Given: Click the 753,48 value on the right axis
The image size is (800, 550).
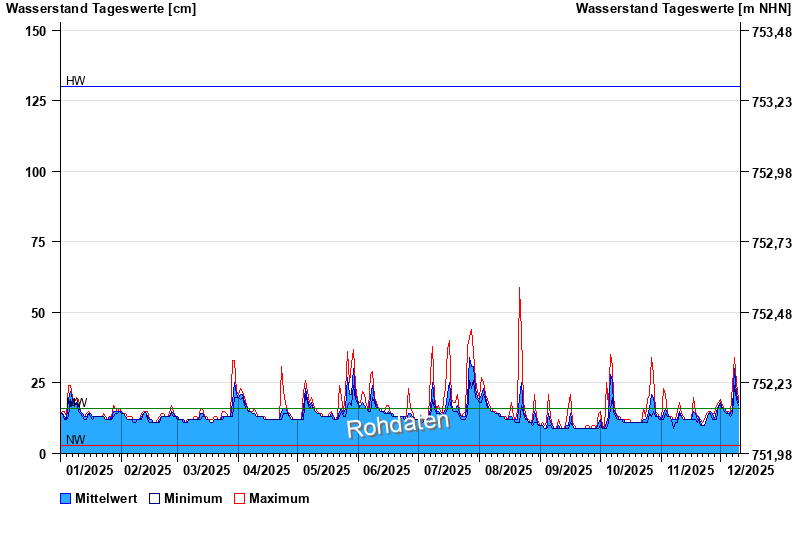Looking at the screenshot, I should coord(766,32).
